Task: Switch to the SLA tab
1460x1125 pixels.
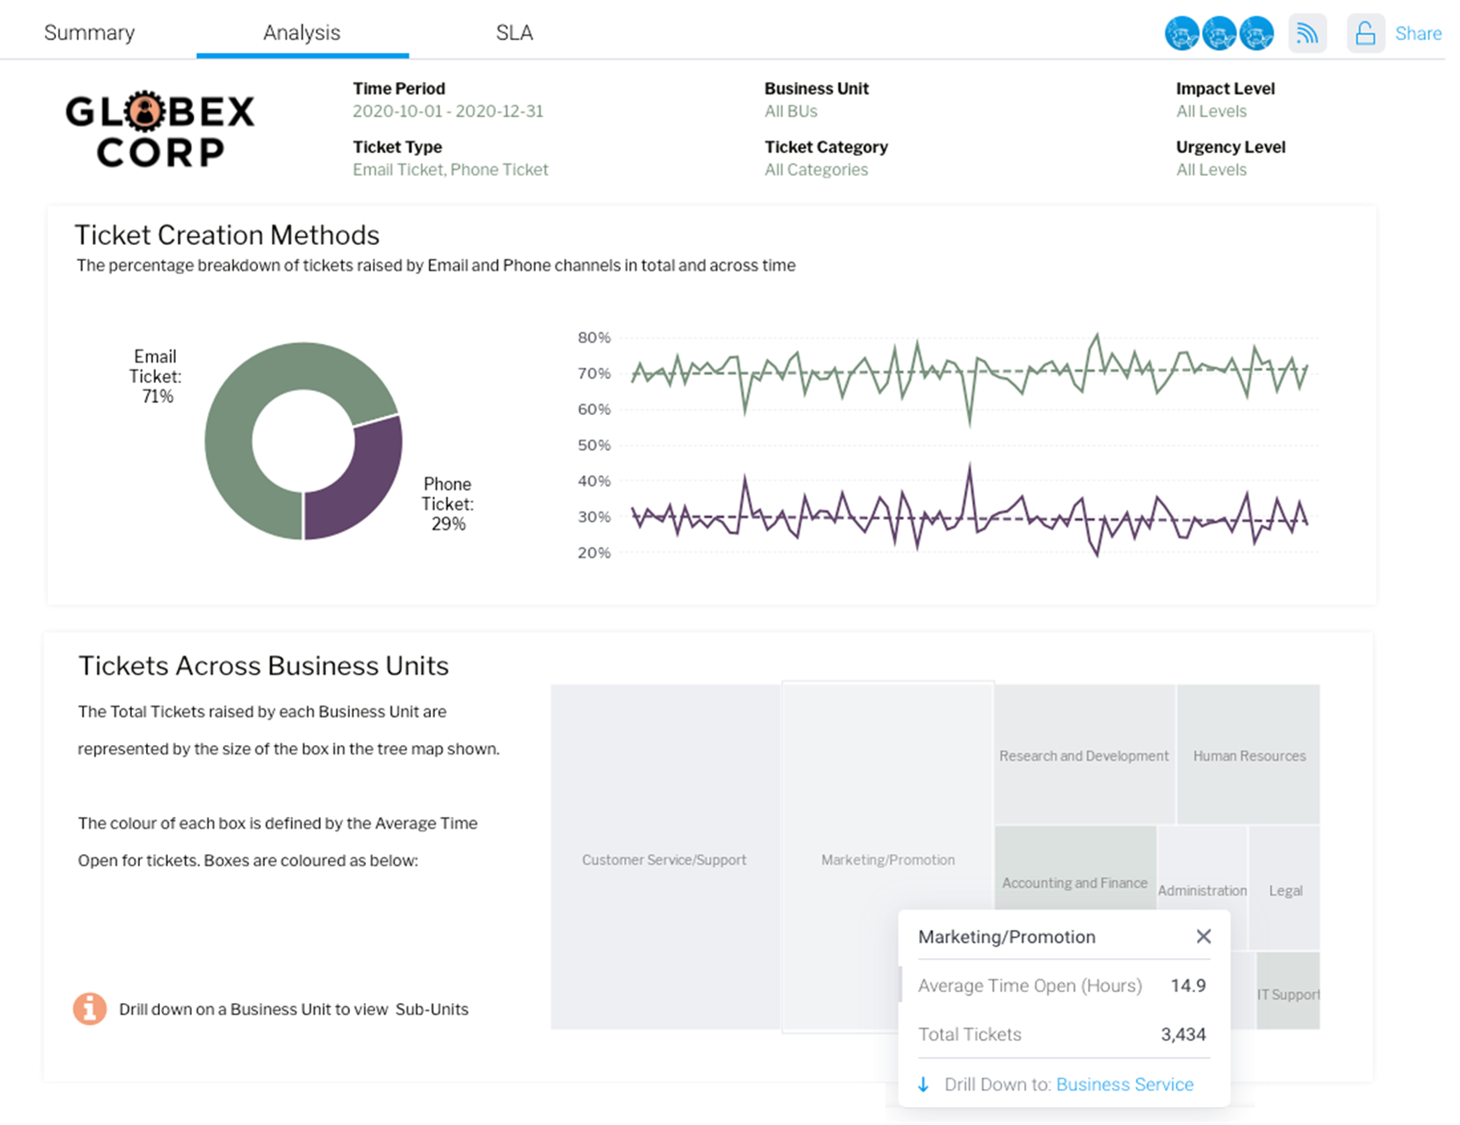Action: point(514,33)
